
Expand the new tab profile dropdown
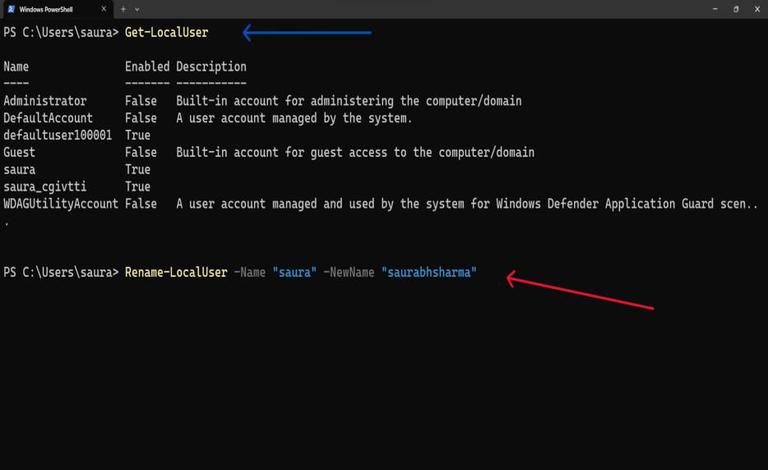[x=137, y=9]
